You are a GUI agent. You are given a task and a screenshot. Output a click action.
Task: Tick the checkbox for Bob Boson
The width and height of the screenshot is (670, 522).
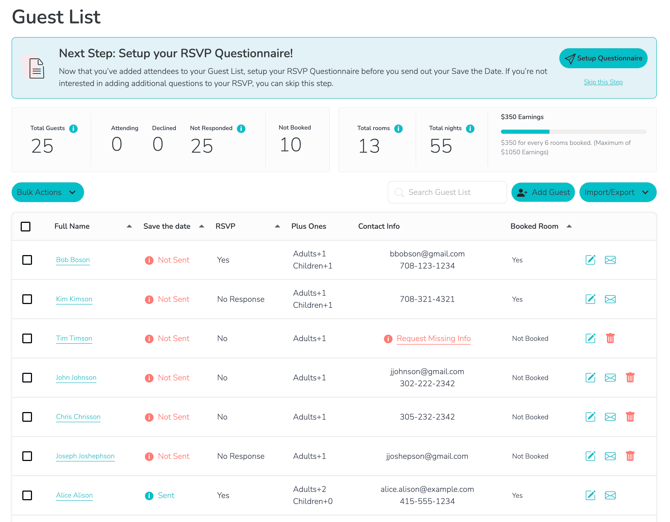[27, 260]
